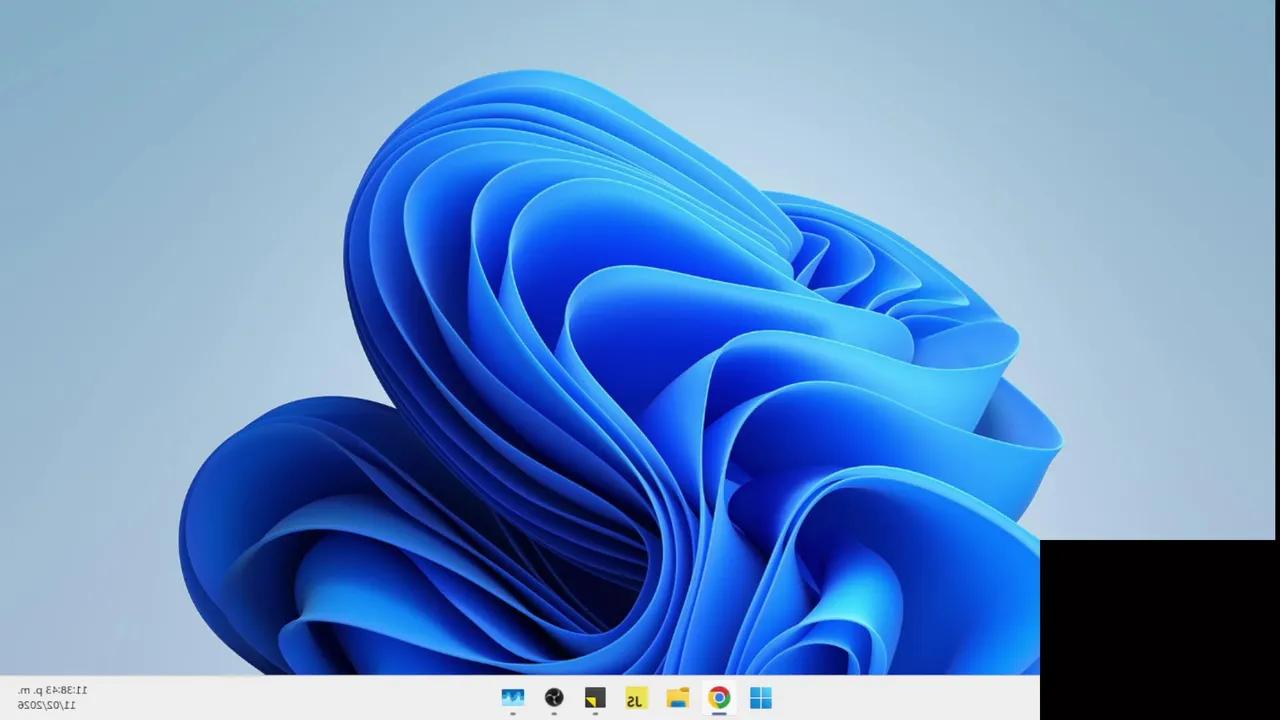Open the blue waveform app icon
Viewport: 1280px width, 720px height.
(x=513, y=698)
